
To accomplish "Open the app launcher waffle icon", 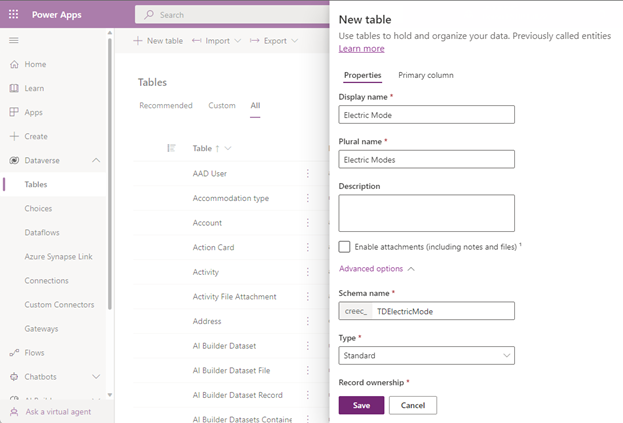I will pyautogui.click(x=14, y=14).
